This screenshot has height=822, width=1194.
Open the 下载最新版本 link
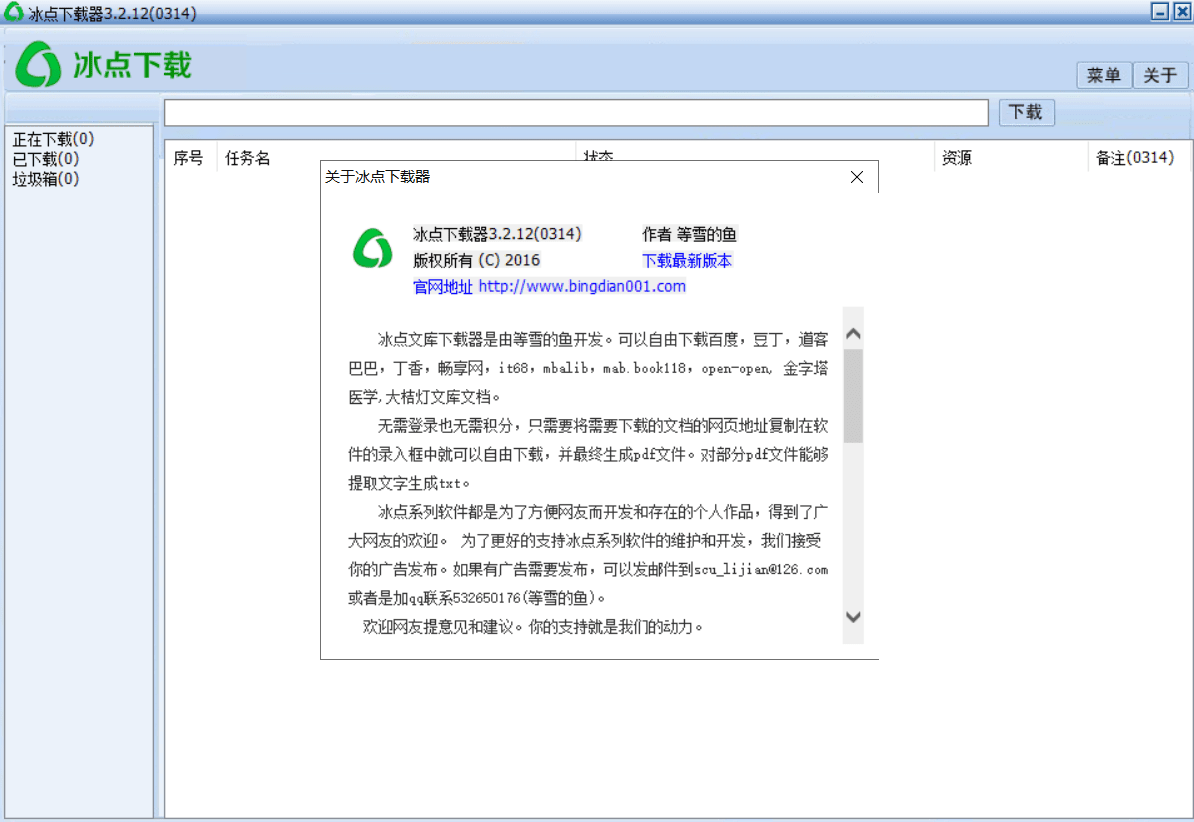[686, 261]
